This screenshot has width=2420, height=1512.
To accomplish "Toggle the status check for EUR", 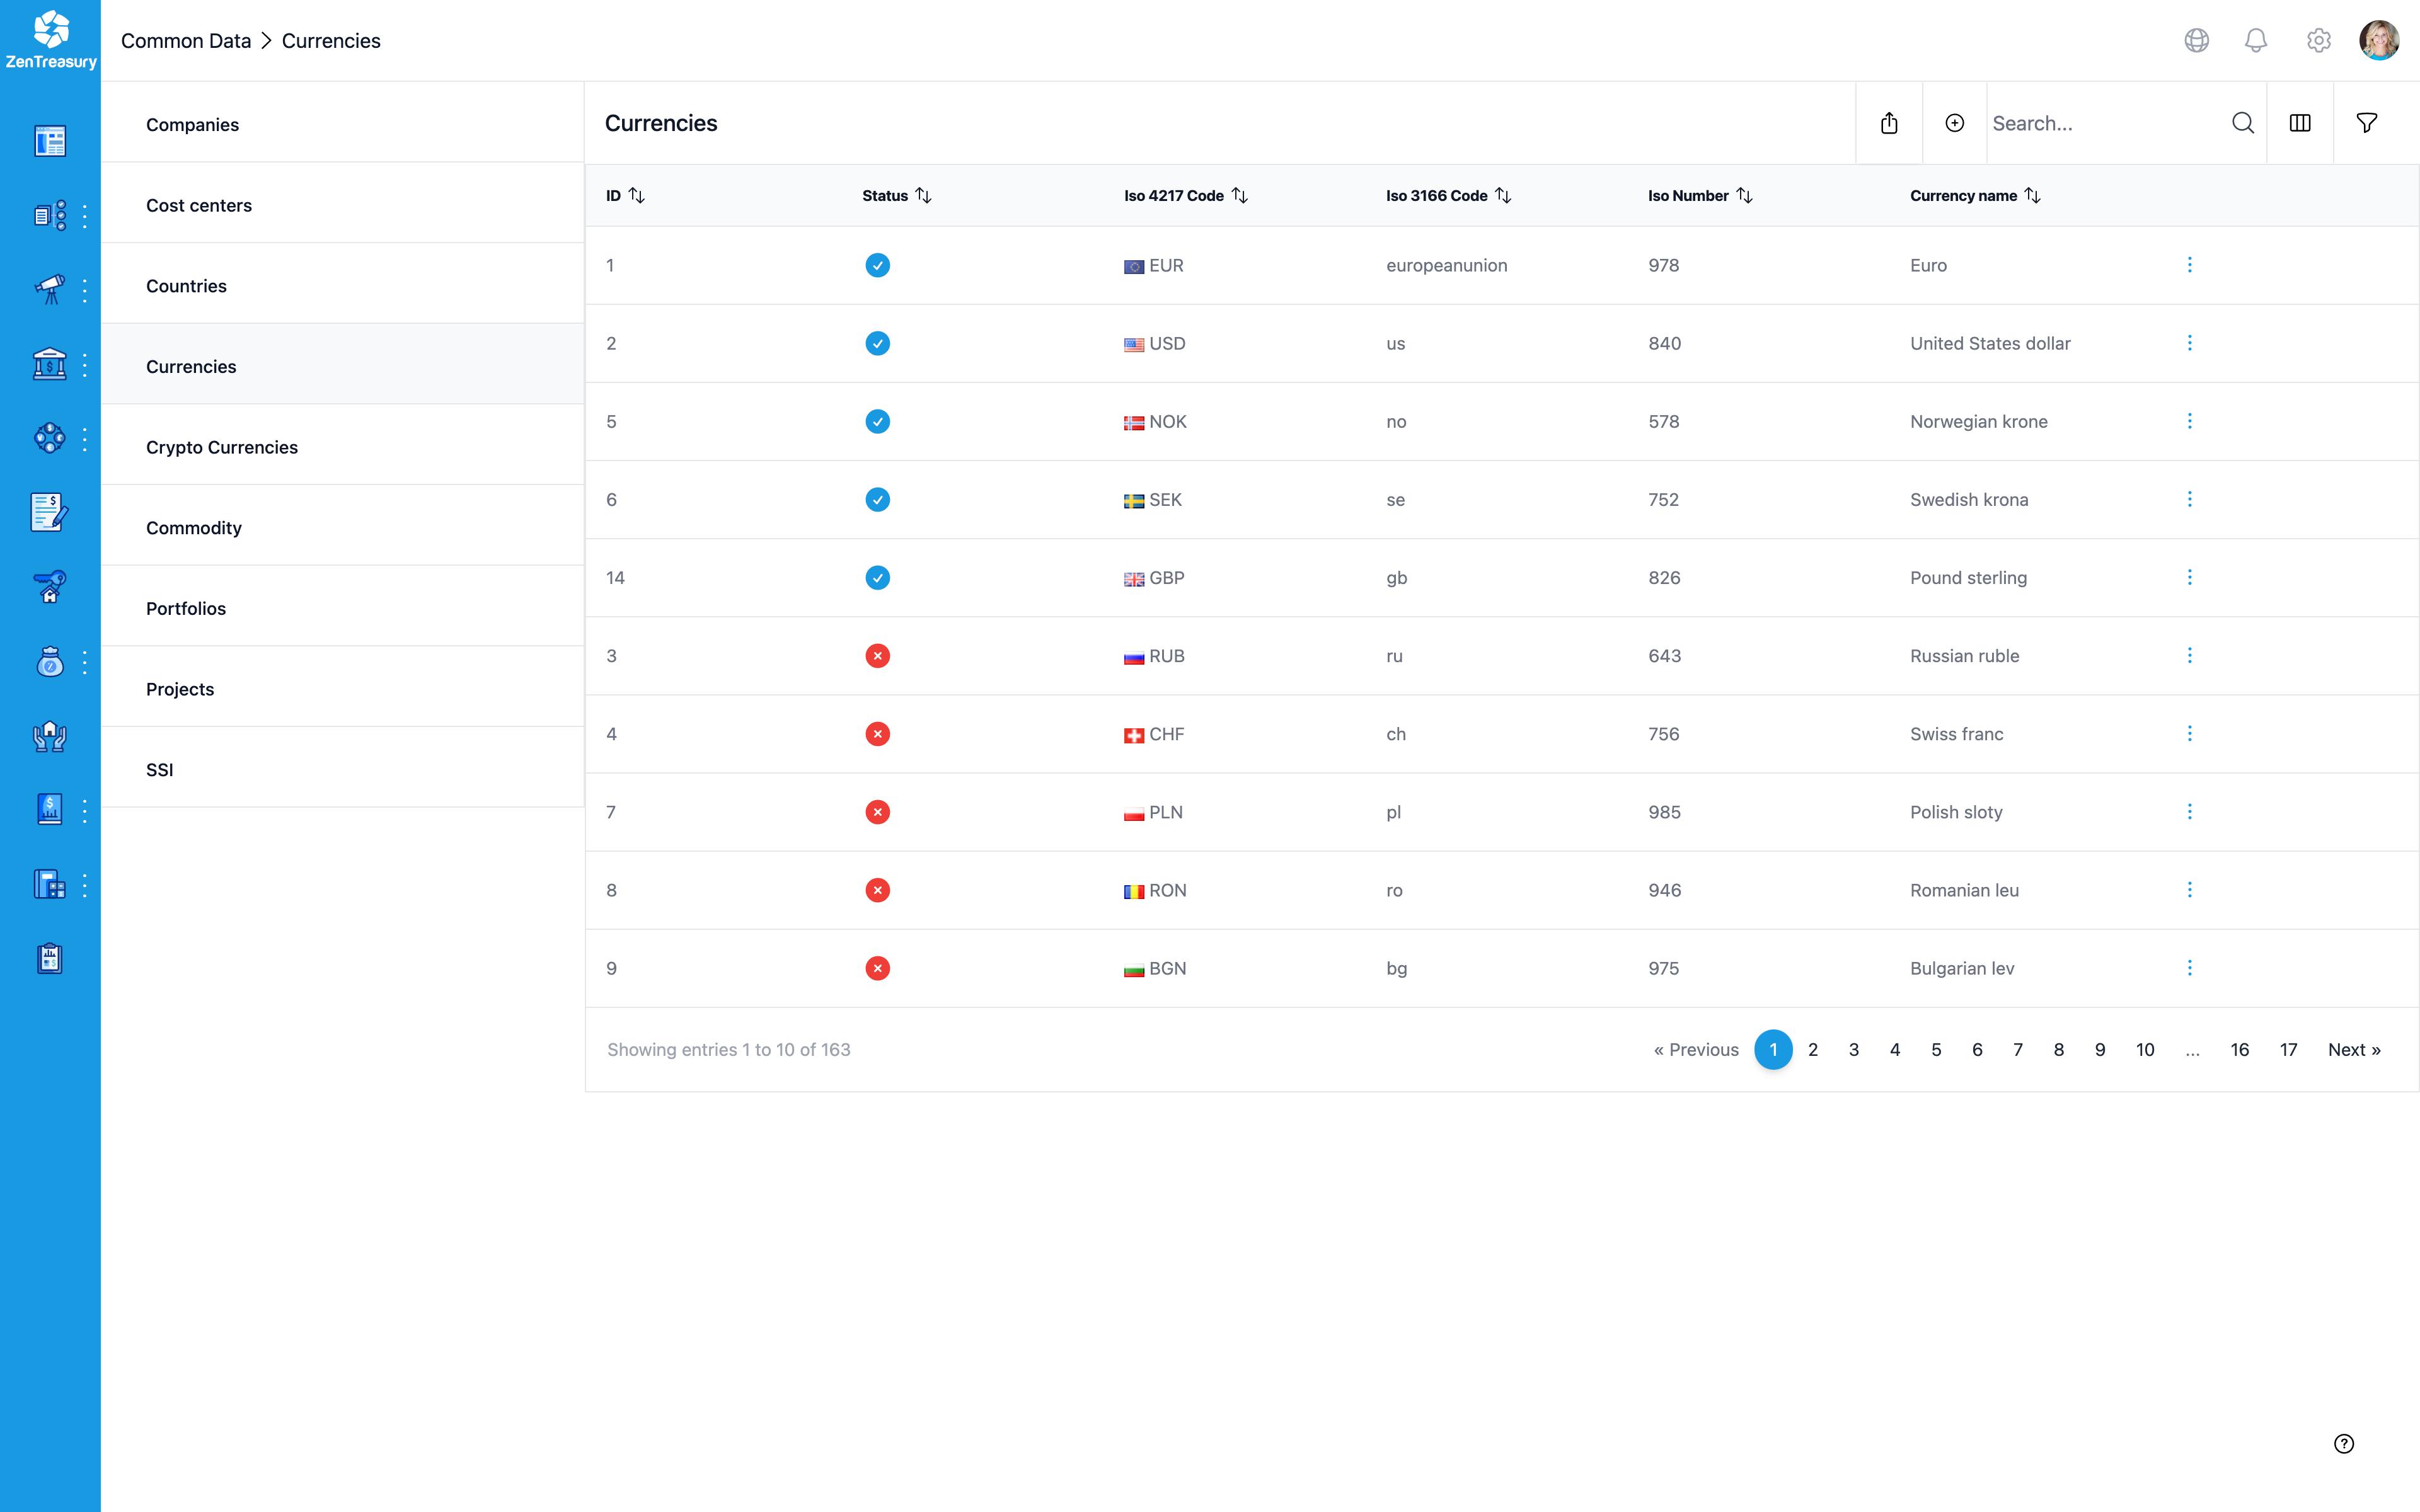I will (x=877, y=265).
